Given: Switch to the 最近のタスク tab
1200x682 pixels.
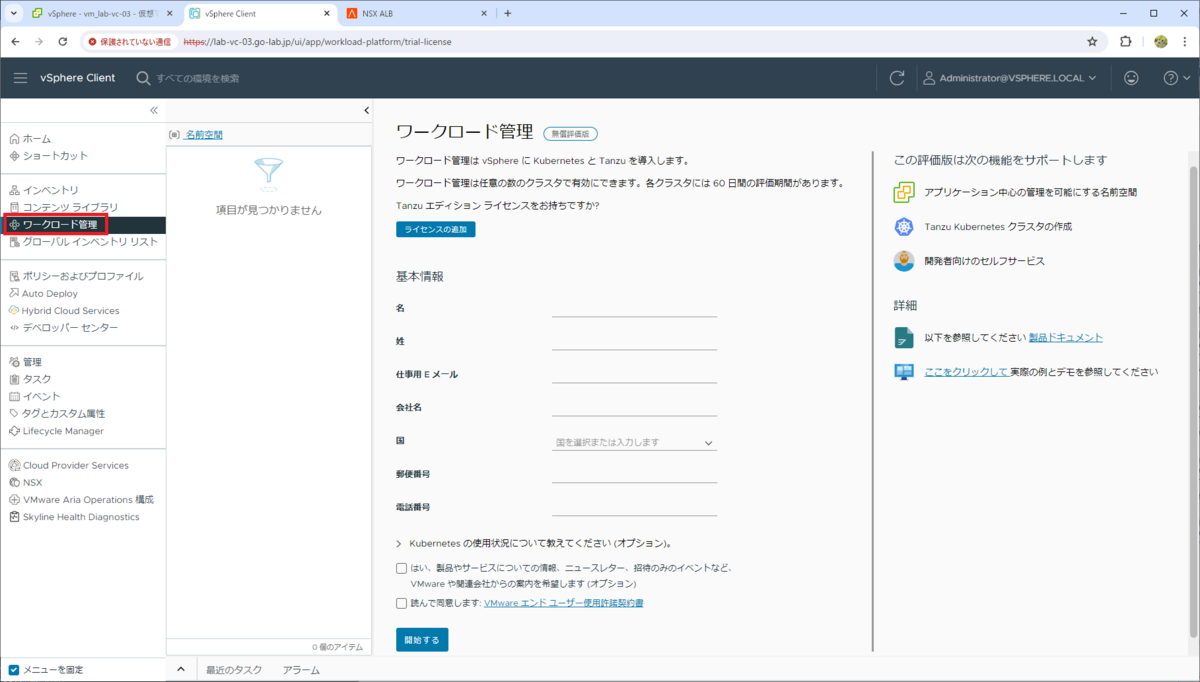Looking at the screenshot, I should click(234, 670).
